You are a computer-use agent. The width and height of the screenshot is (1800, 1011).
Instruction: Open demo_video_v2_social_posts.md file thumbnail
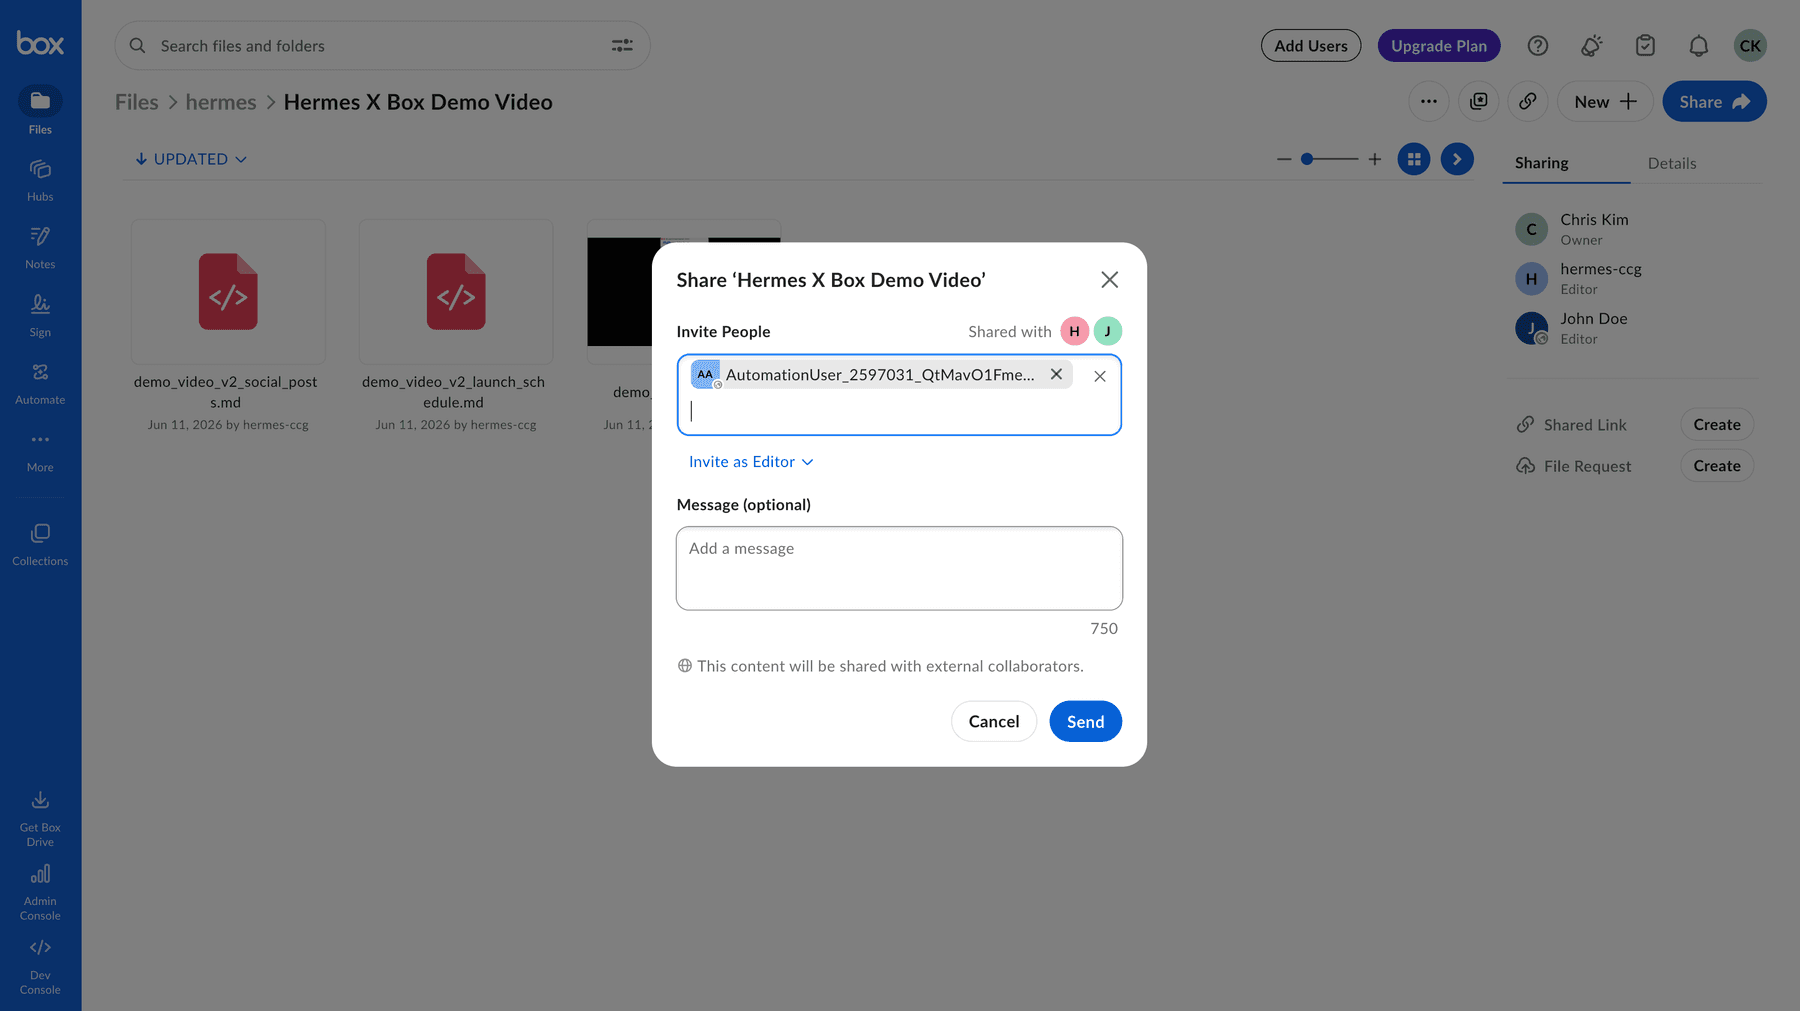(x=228, y=292)
